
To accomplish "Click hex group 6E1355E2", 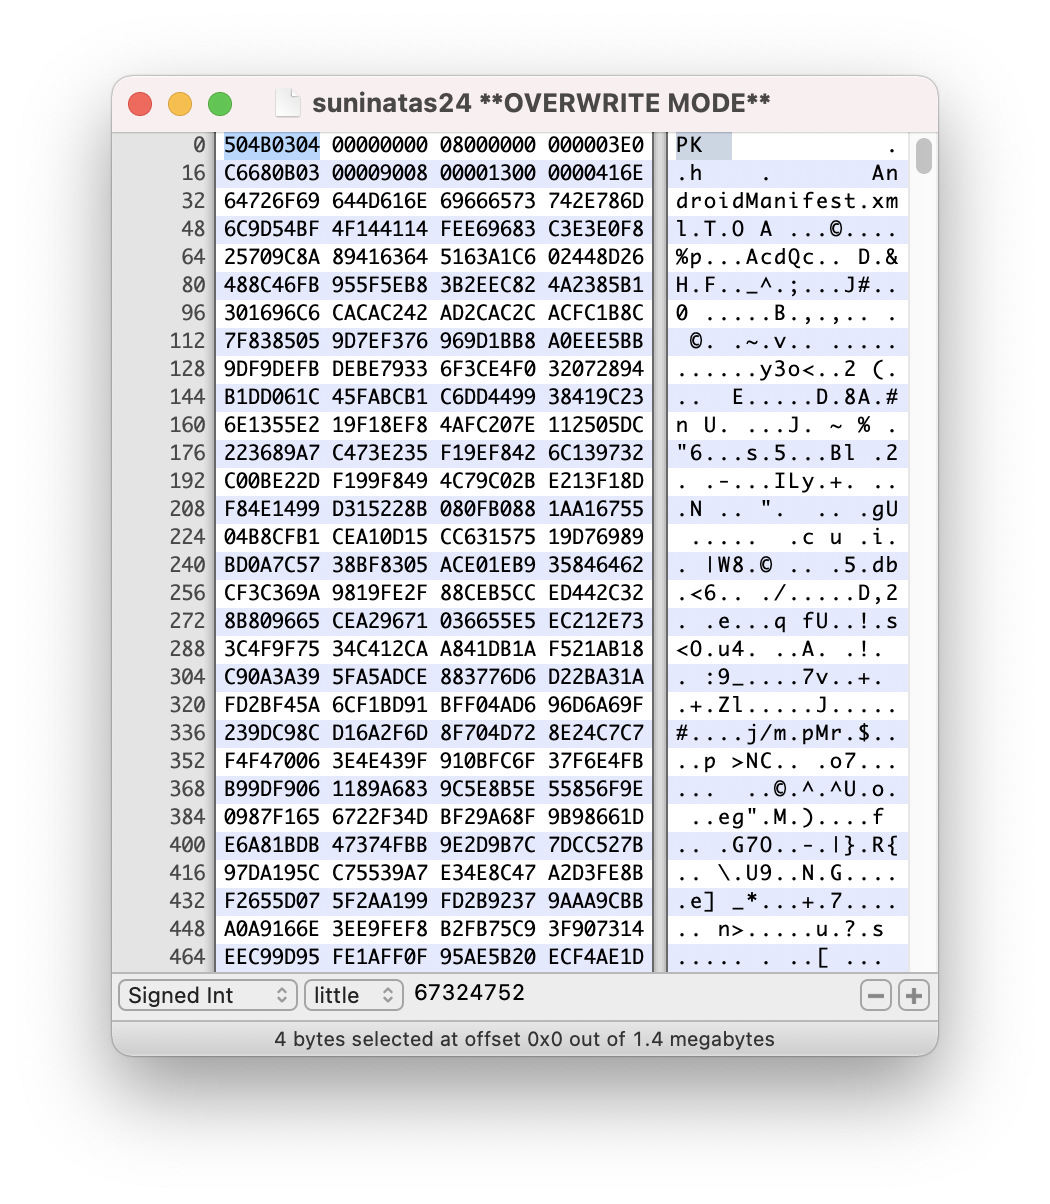I will click(272, 425).
